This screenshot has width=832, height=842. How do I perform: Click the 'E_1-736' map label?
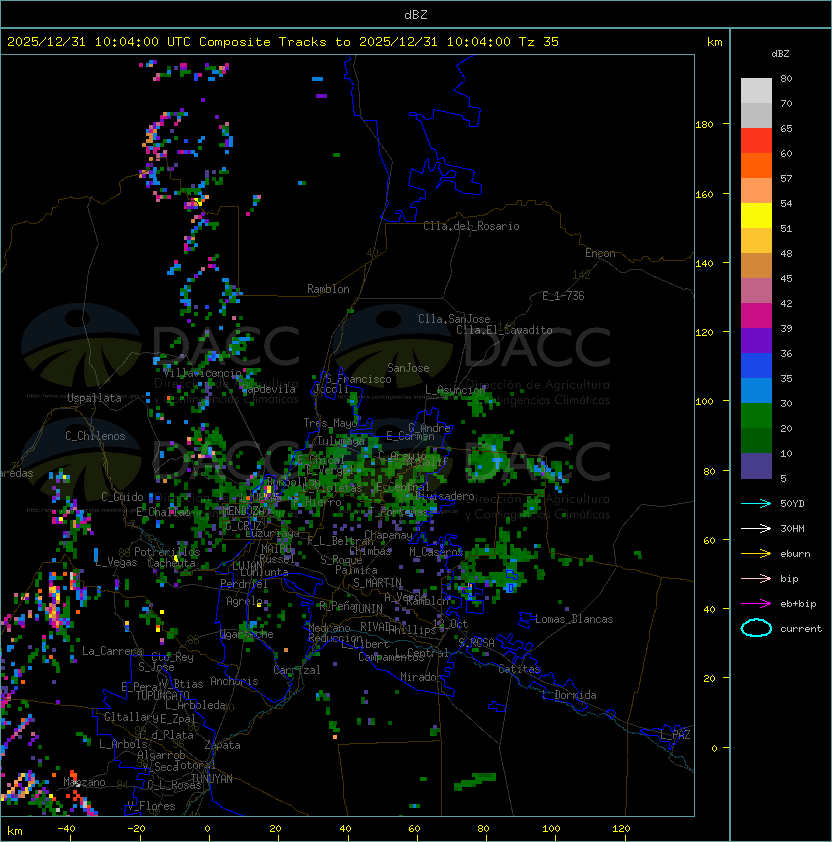click(x=563, y=296)
